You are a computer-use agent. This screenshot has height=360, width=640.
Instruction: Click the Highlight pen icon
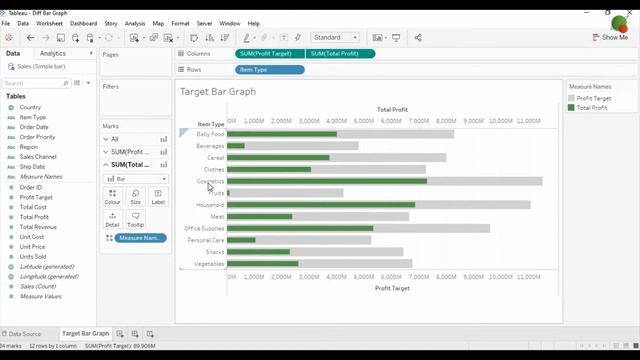[x=247, y=38]
